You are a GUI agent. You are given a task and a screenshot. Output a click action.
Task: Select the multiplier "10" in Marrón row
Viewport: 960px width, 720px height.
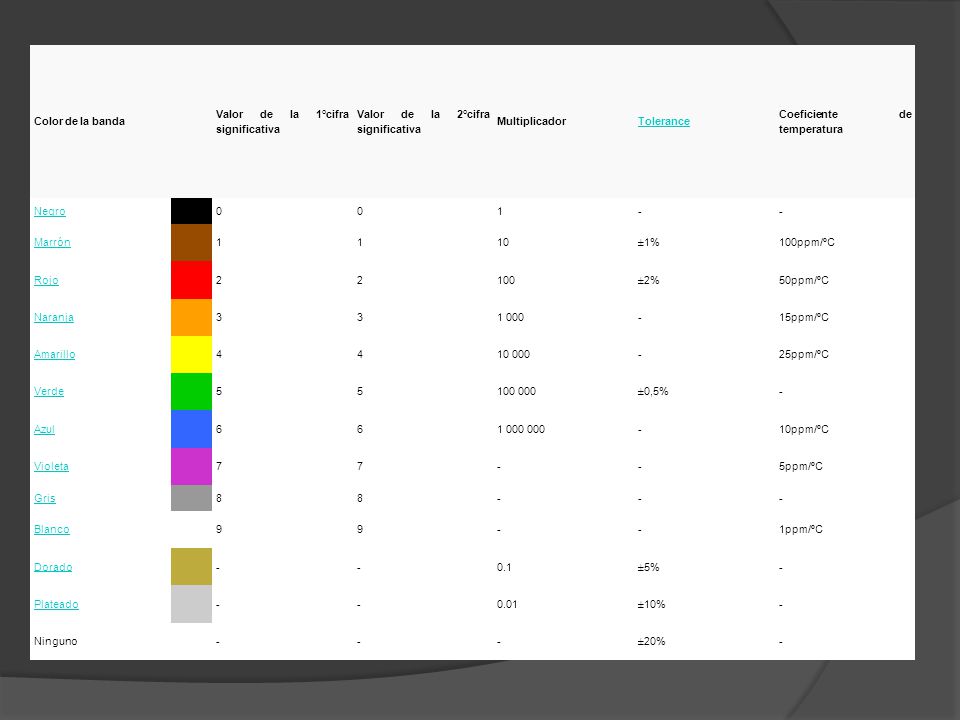click(x=503, y=242)
